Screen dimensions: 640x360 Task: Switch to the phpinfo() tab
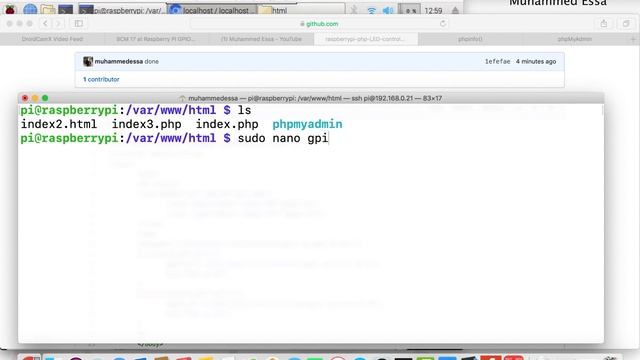(470, 39)
